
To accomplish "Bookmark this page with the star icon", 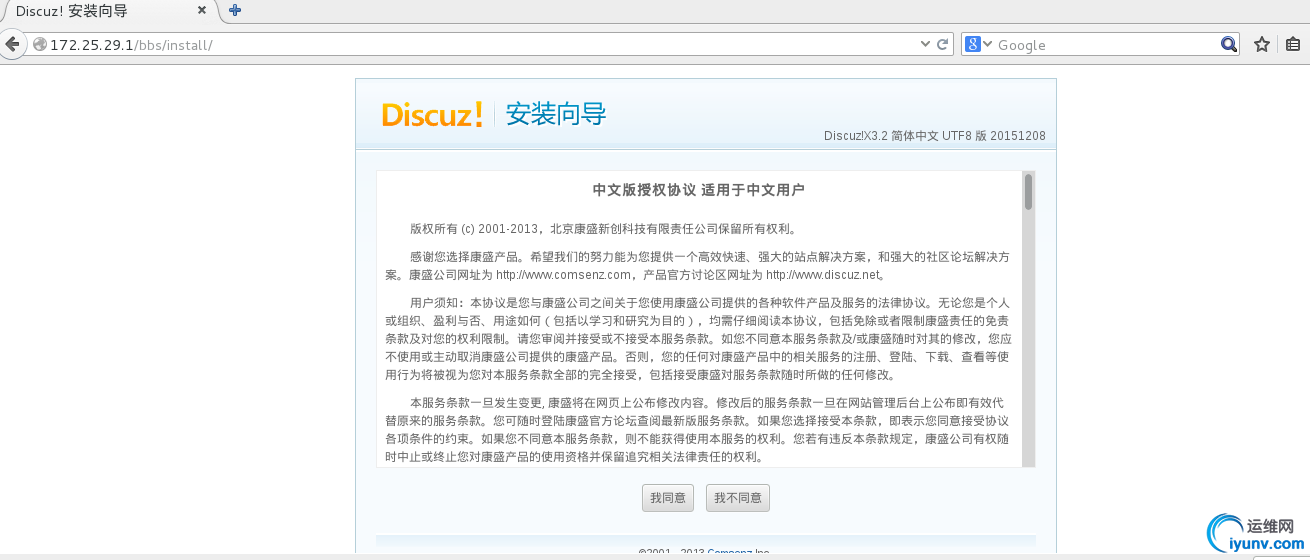I will point(1262,44).
